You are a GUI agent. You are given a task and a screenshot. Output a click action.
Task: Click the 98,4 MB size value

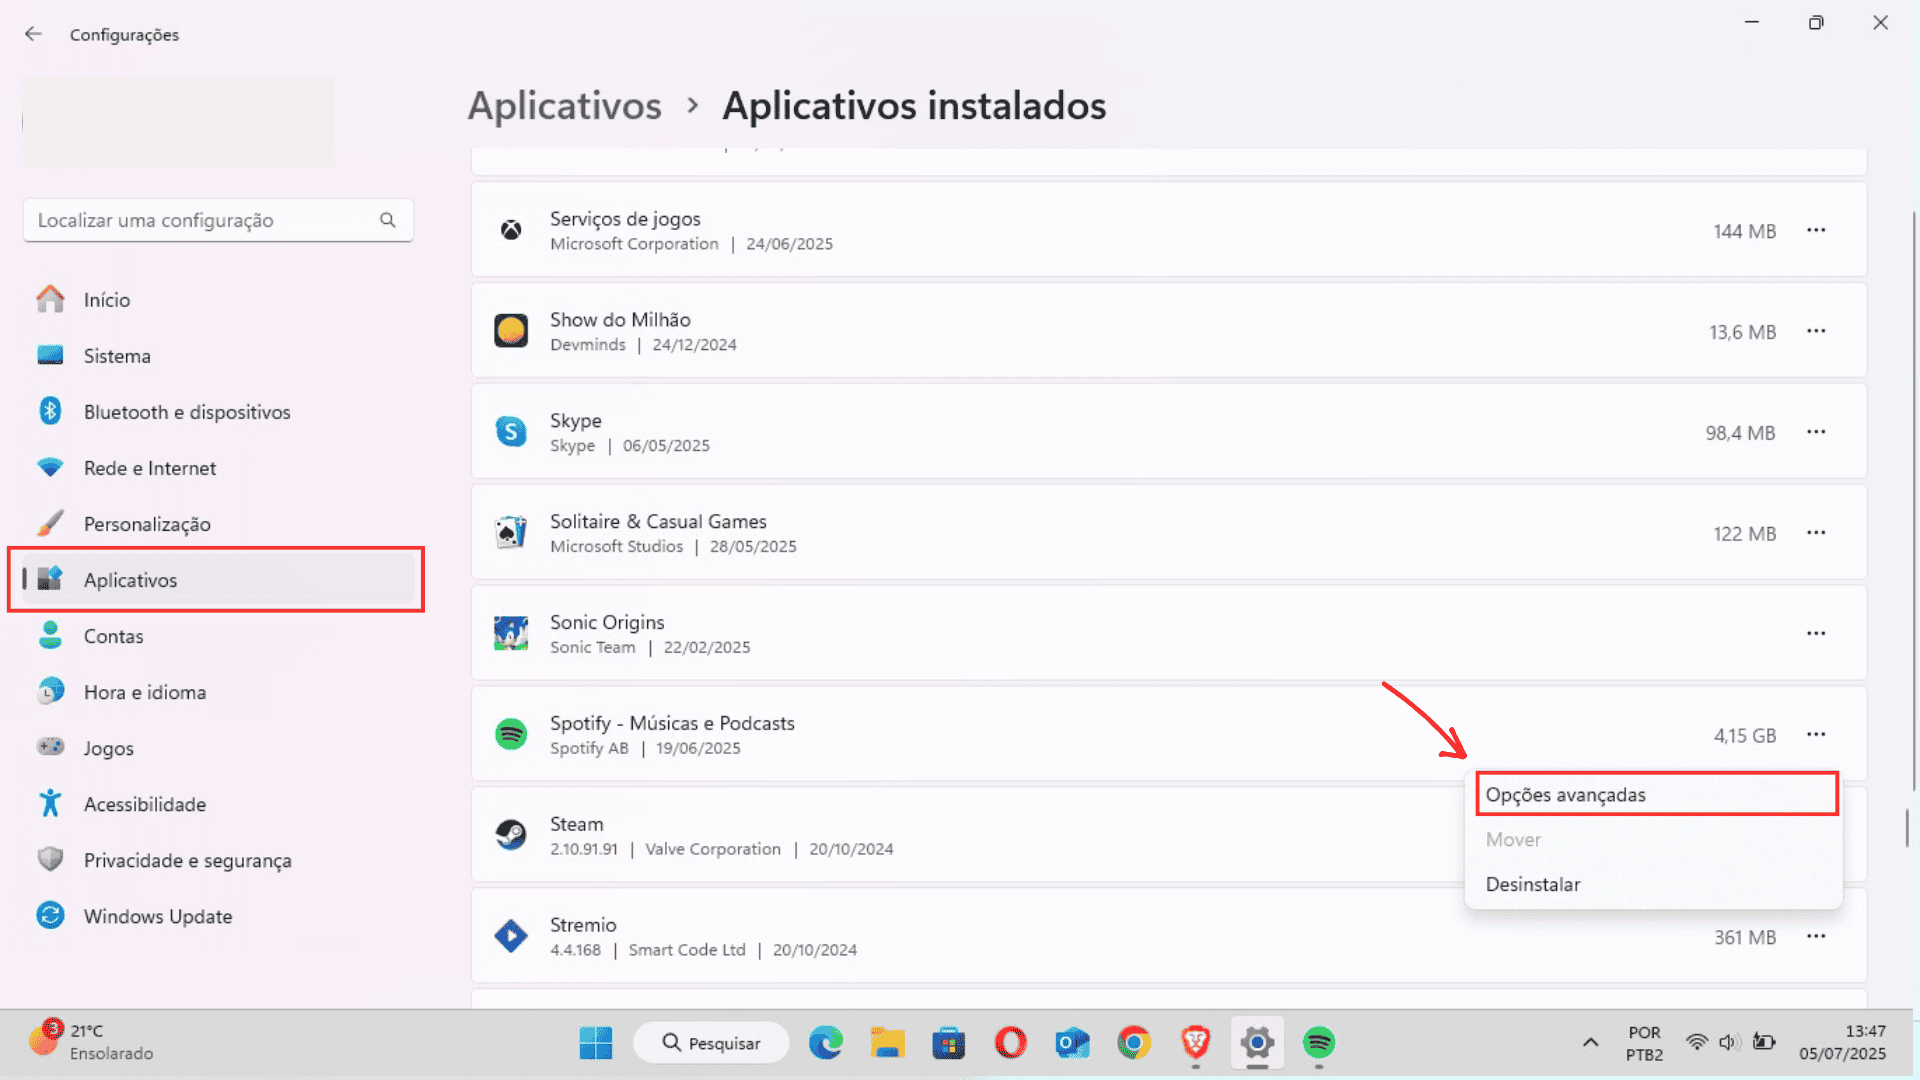pos(1740,433)
